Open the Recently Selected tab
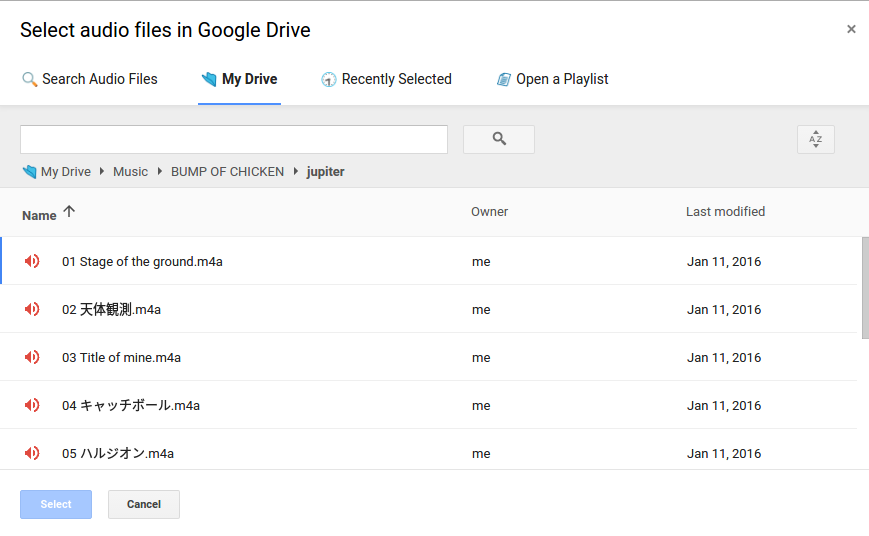Screen dimensions: 869x536 coord(386,79)
